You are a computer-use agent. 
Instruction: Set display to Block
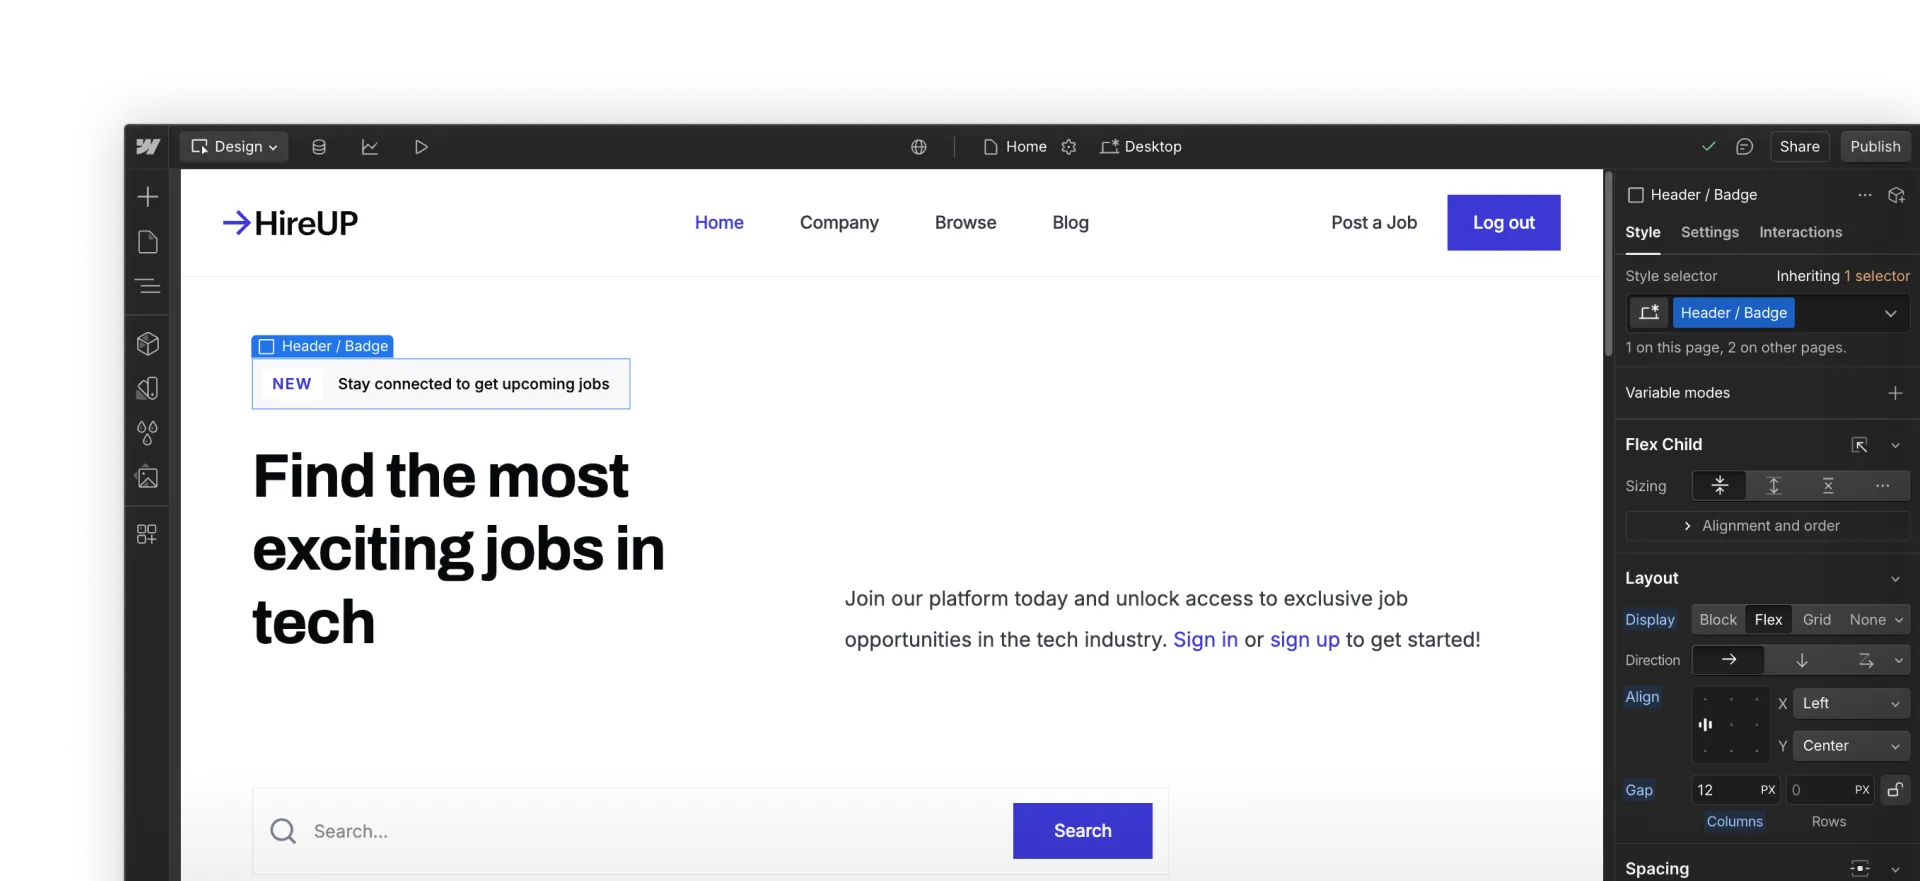[1717, 620]
